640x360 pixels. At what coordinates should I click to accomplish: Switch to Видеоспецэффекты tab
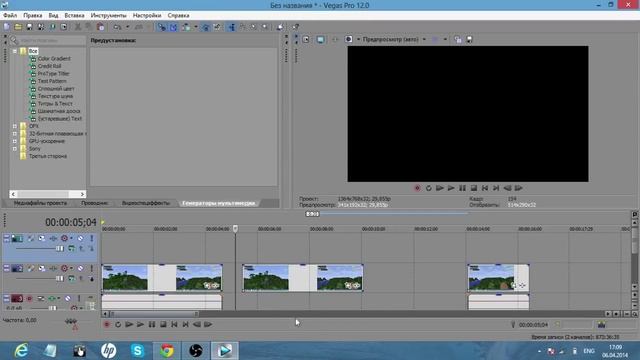(x=146, y=203)
